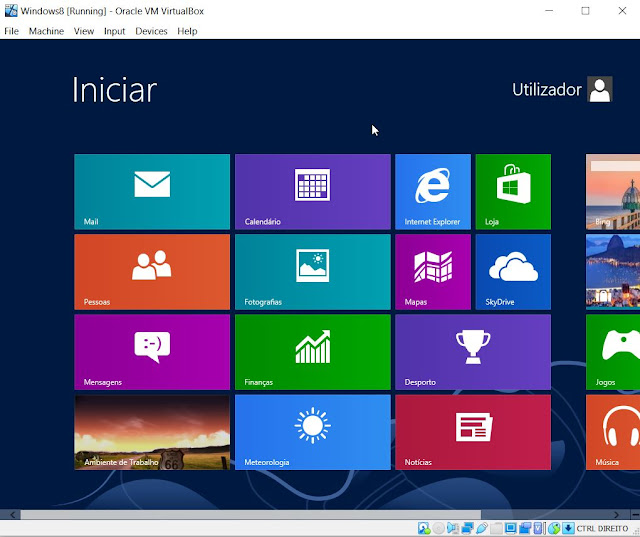
Task: Click the virtualization features V icon
Action: tap(538, 528)
